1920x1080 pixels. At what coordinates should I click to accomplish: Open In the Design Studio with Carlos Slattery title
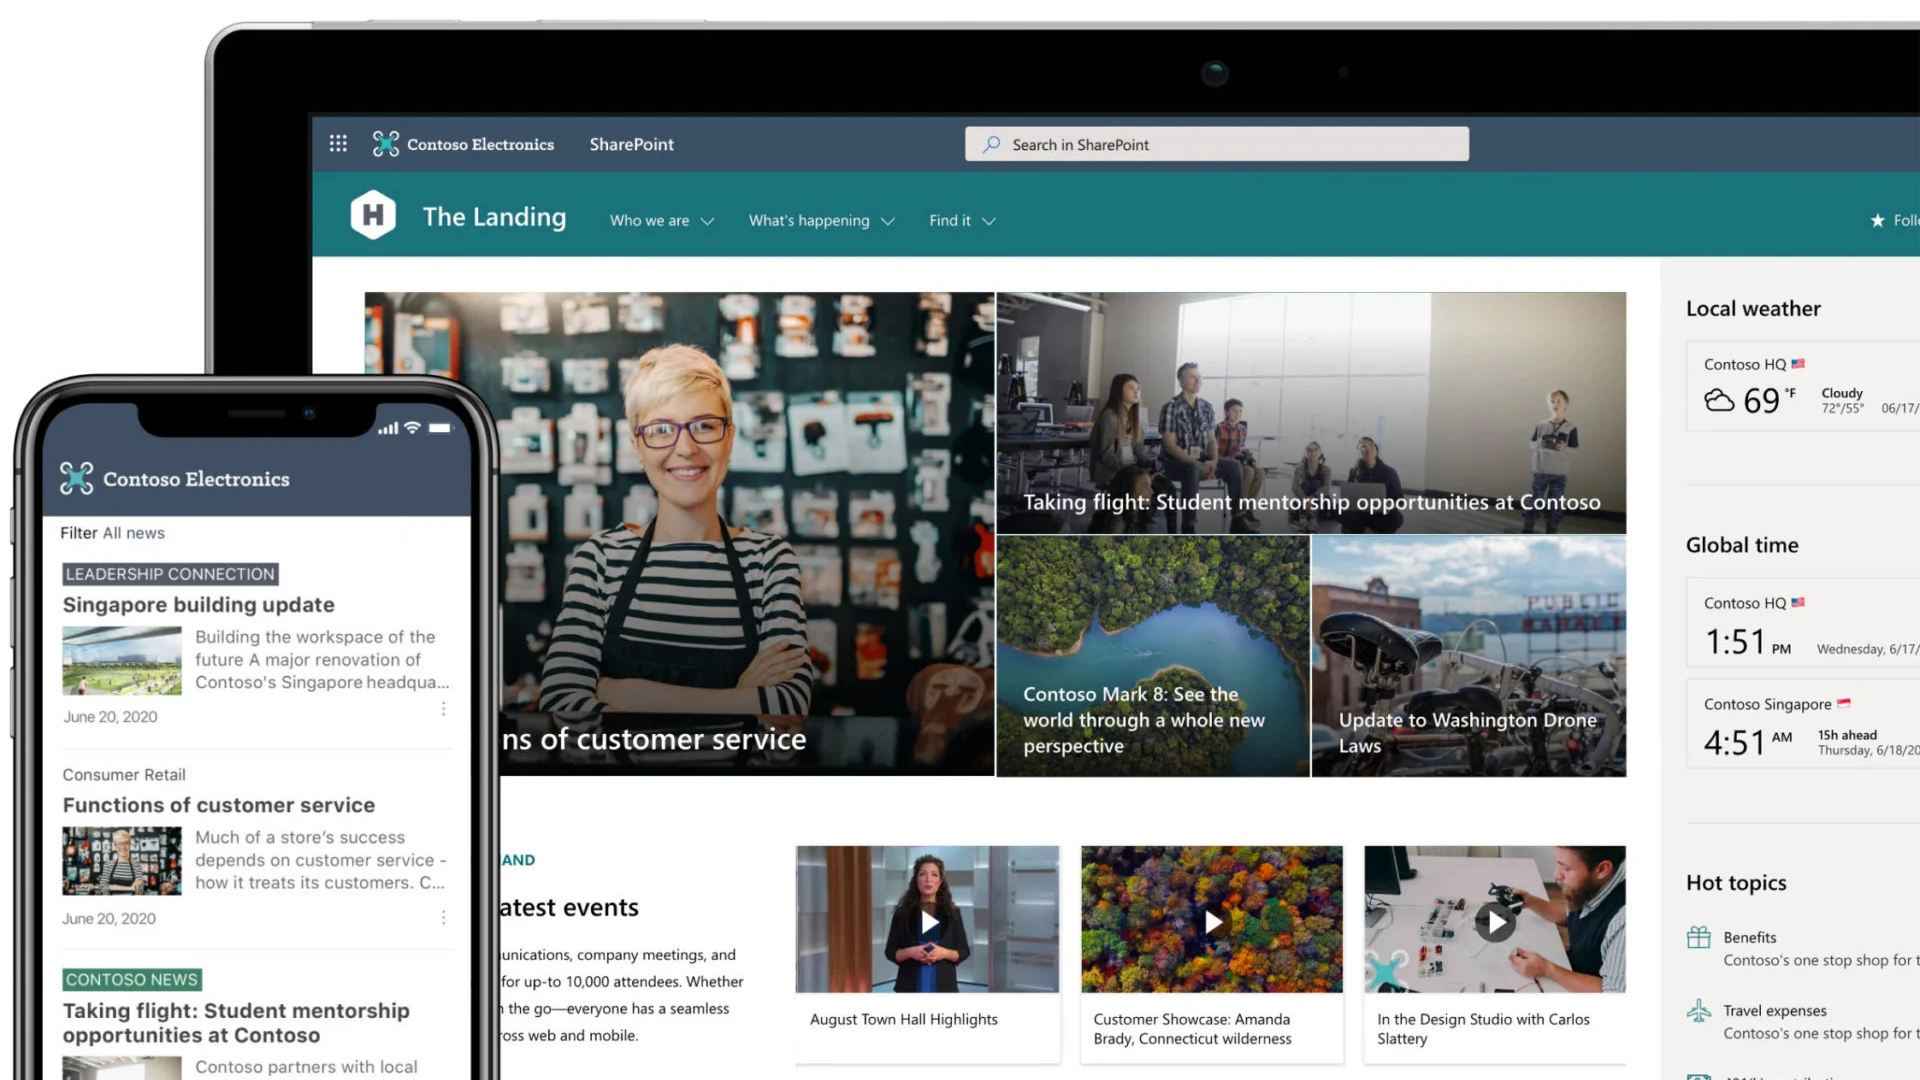click(1483, 1029)
